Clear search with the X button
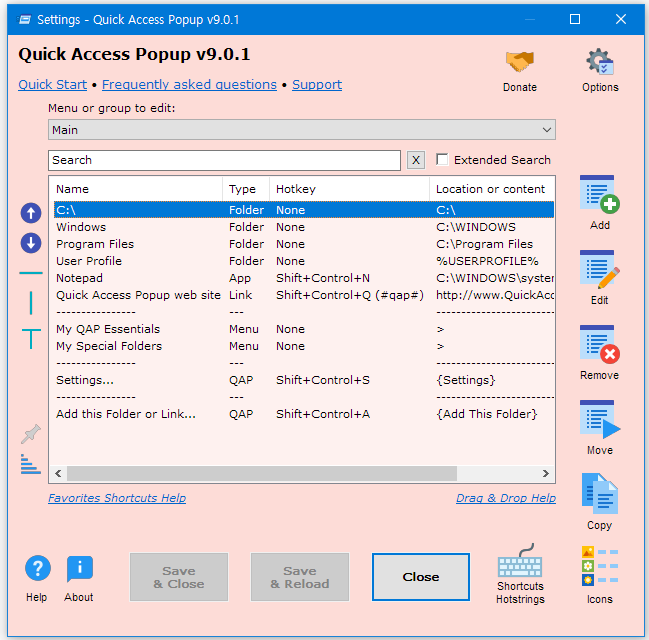 tap(416, 160)
